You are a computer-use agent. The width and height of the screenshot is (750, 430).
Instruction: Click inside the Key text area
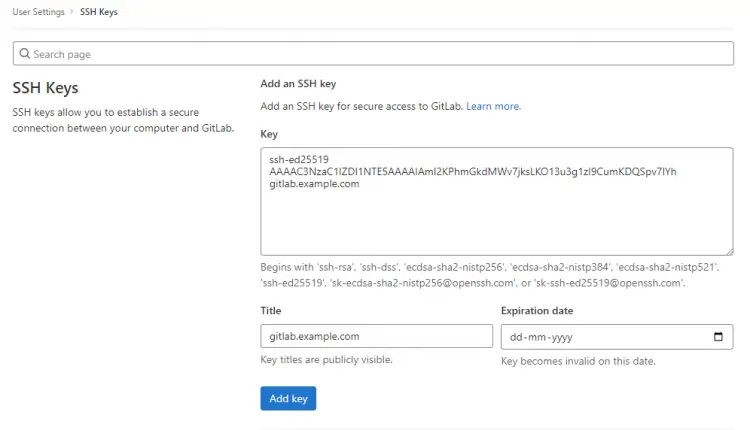496,220
